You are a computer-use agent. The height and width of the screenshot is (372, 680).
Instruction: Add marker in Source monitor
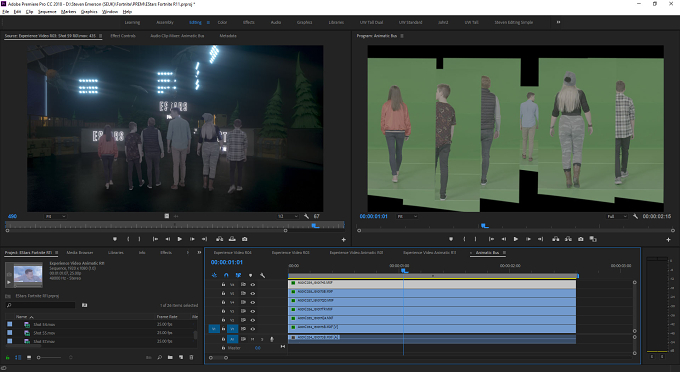point(115,239)
